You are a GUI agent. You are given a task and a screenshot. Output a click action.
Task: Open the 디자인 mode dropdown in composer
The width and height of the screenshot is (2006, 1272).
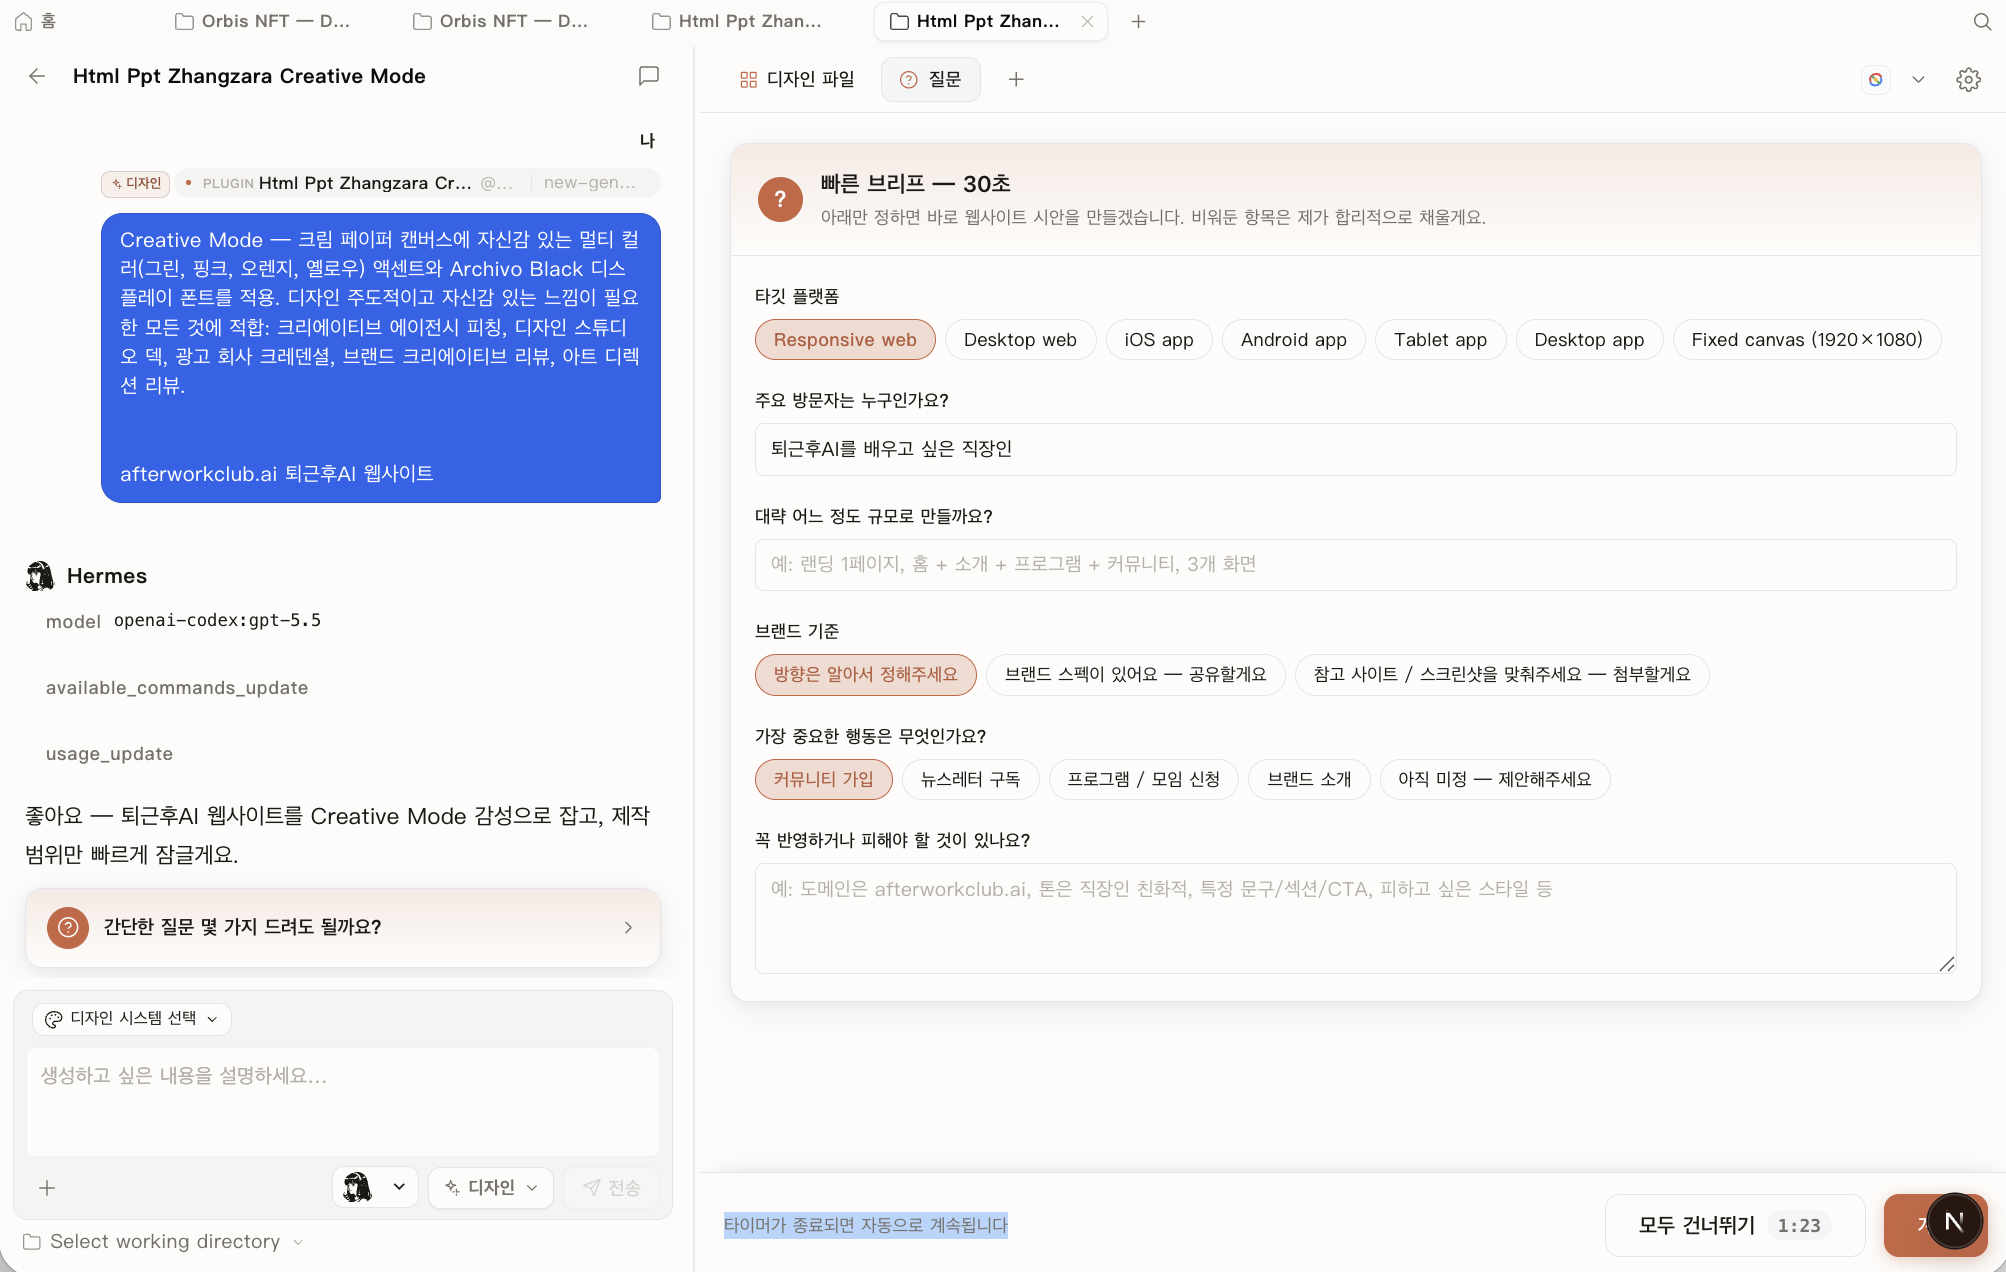491,1187
